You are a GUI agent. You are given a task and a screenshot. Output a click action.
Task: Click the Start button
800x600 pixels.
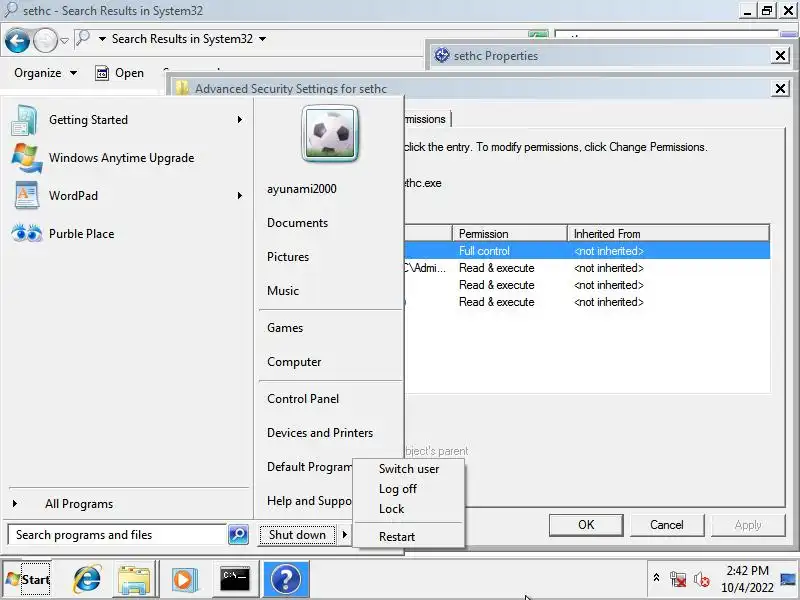click(28, 580)
